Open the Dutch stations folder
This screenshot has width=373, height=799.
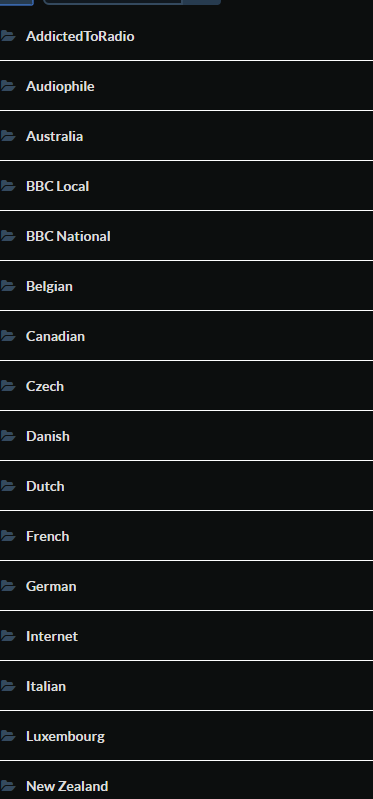point(186,486)
